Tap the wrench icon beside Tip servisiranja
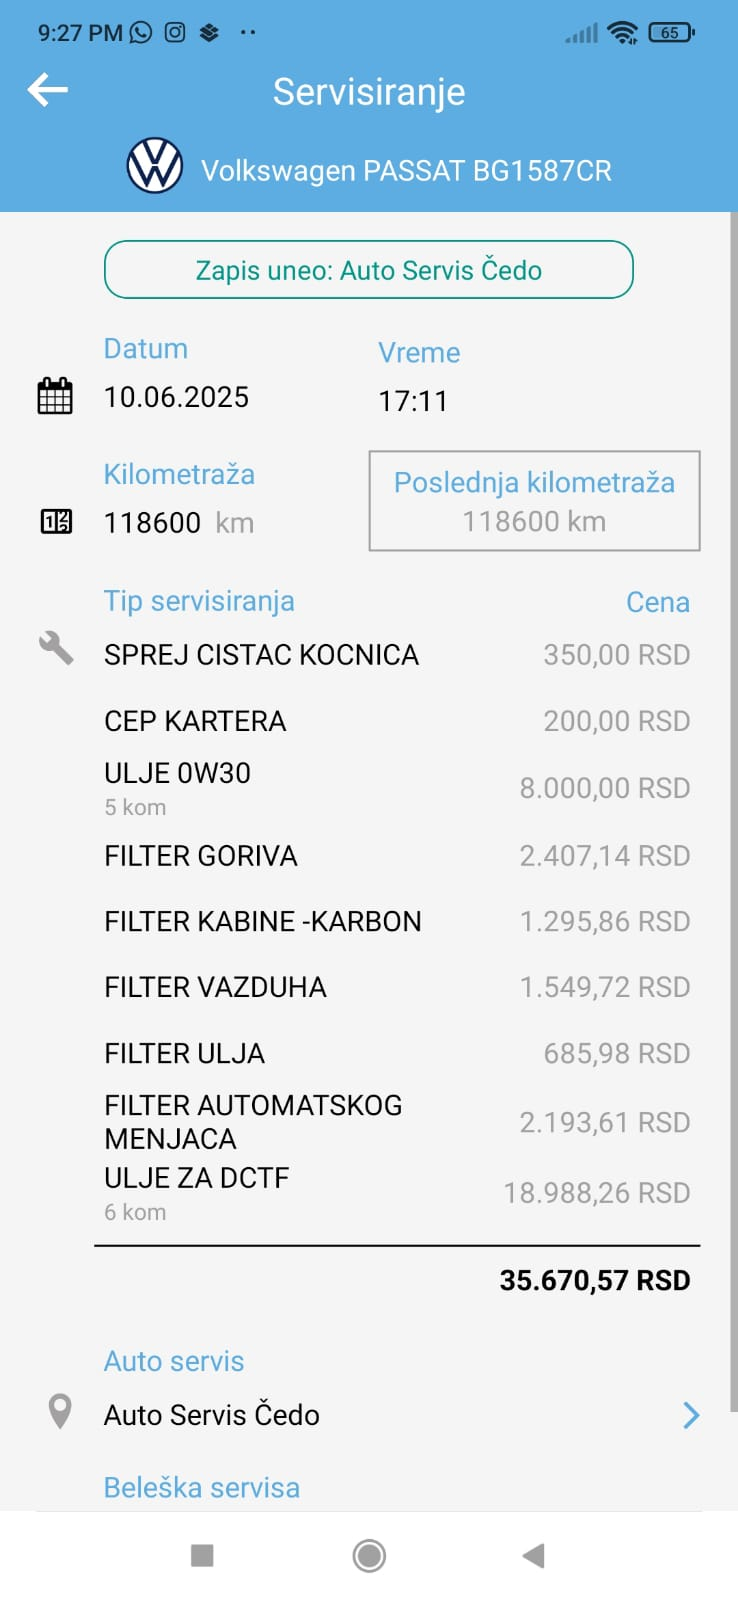This screenshot has width=738, height=1600. click(56, 648)
